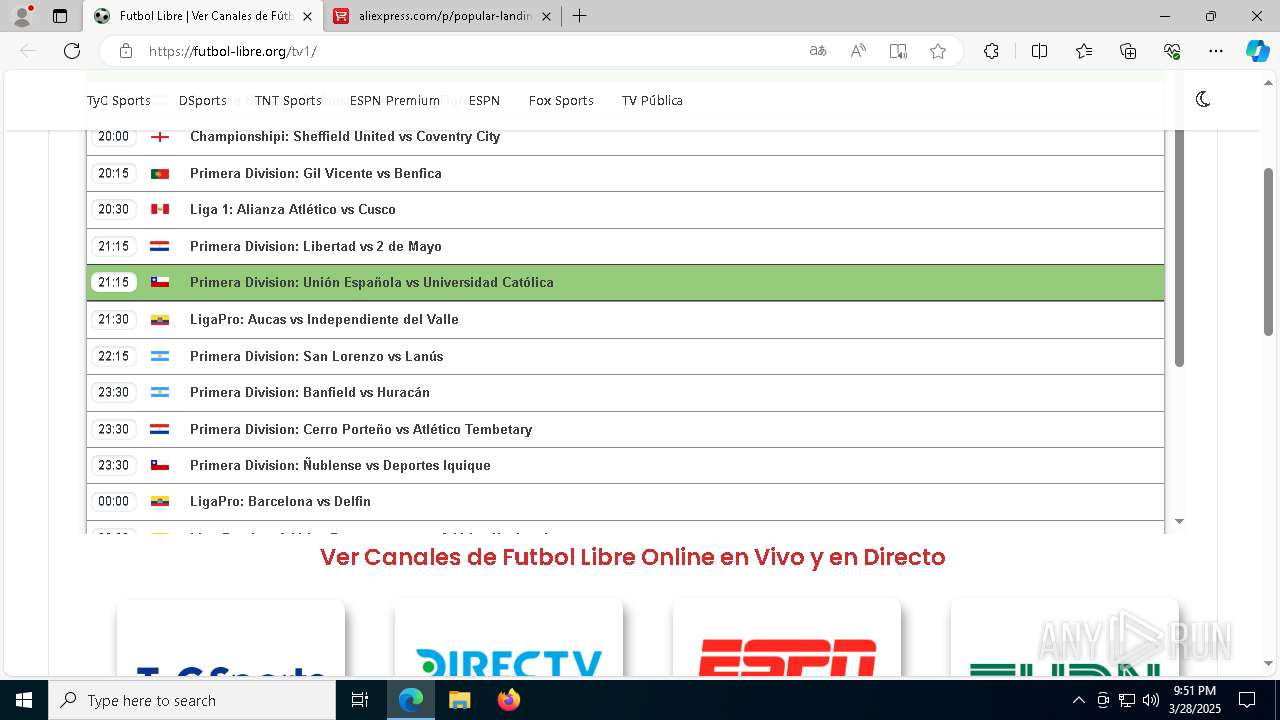
Task: Close the Futbol Libre tab
Action: pos(307,16)
